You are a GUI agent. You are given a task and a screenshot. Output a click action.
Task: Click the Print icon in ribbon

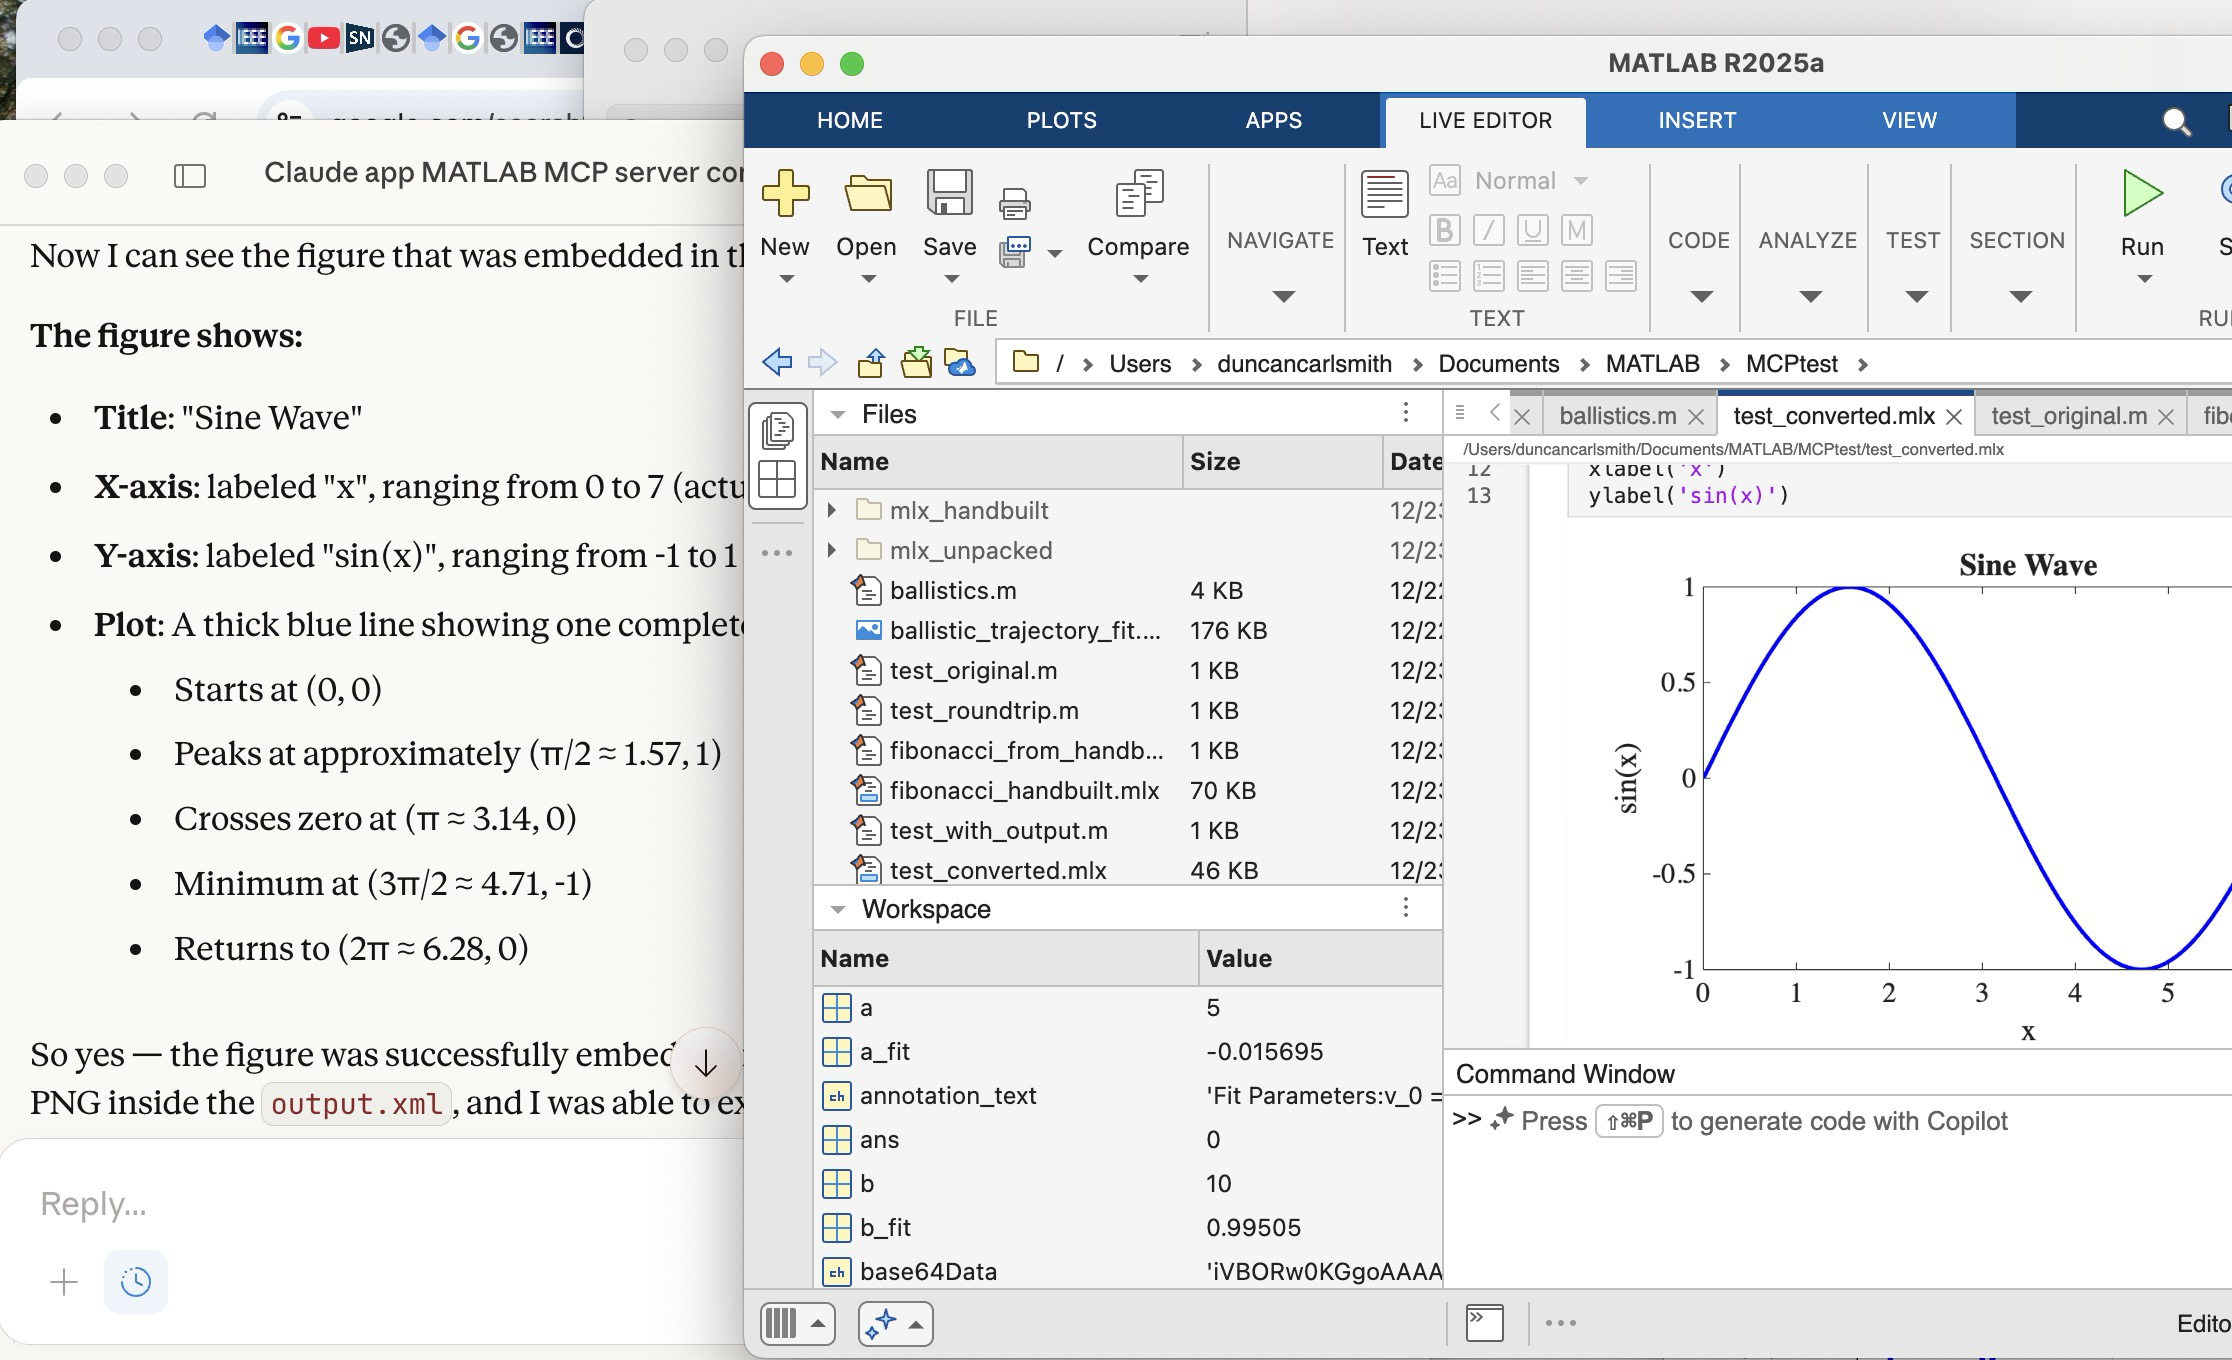(x=1014, y=204)
